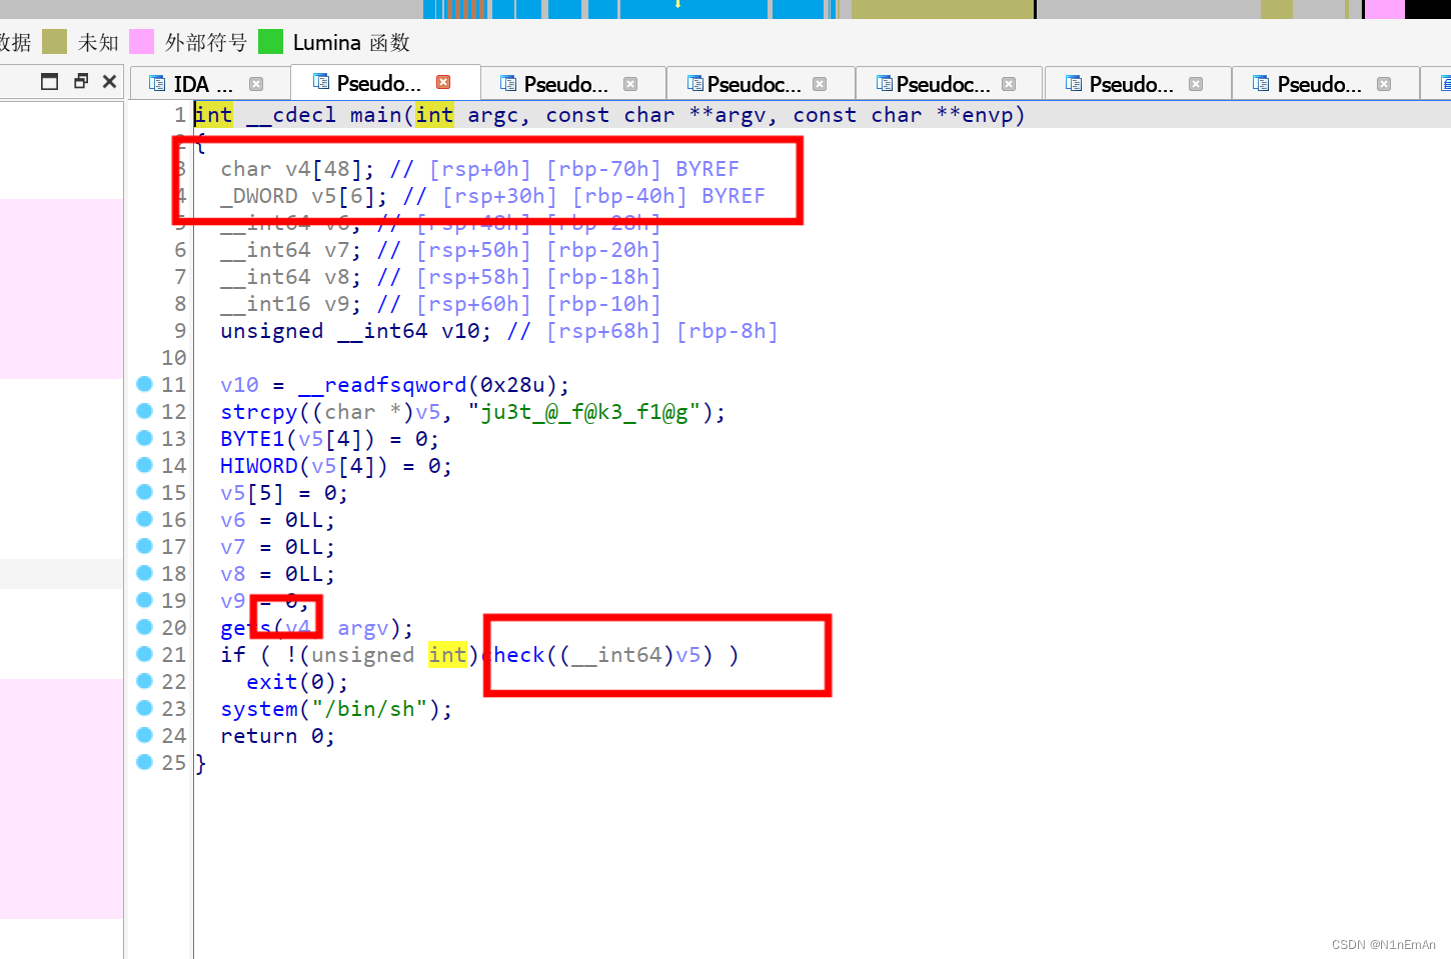
Task: Close the IDA view tab
Action: tap(256, 84)
